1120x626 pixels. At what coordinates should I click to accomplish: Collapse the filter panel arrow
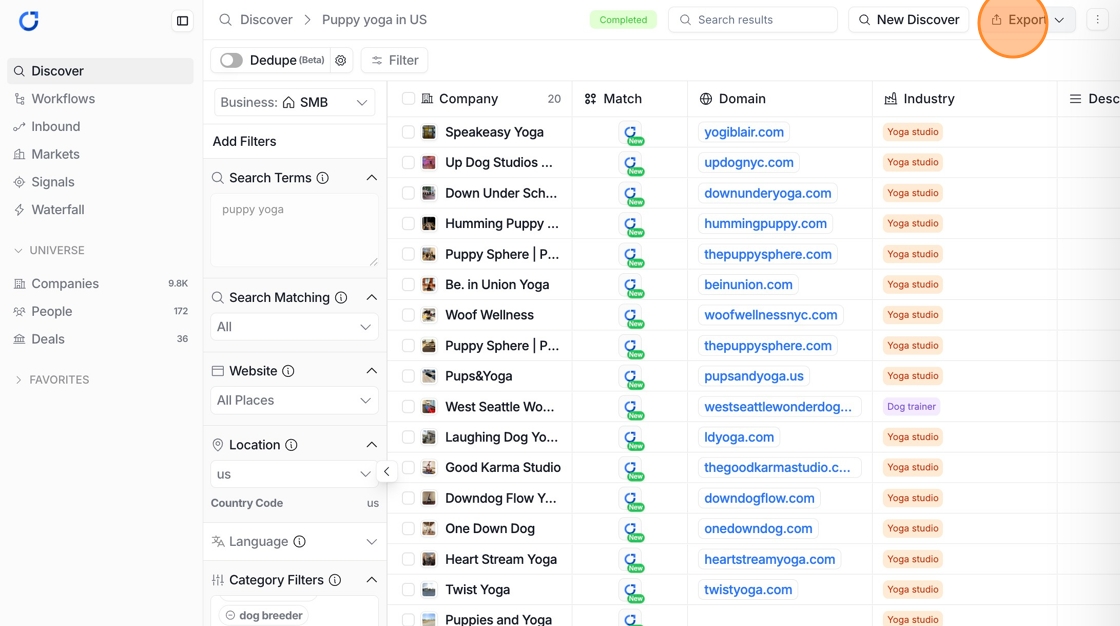pyautogui.click(x=386, y=472)
